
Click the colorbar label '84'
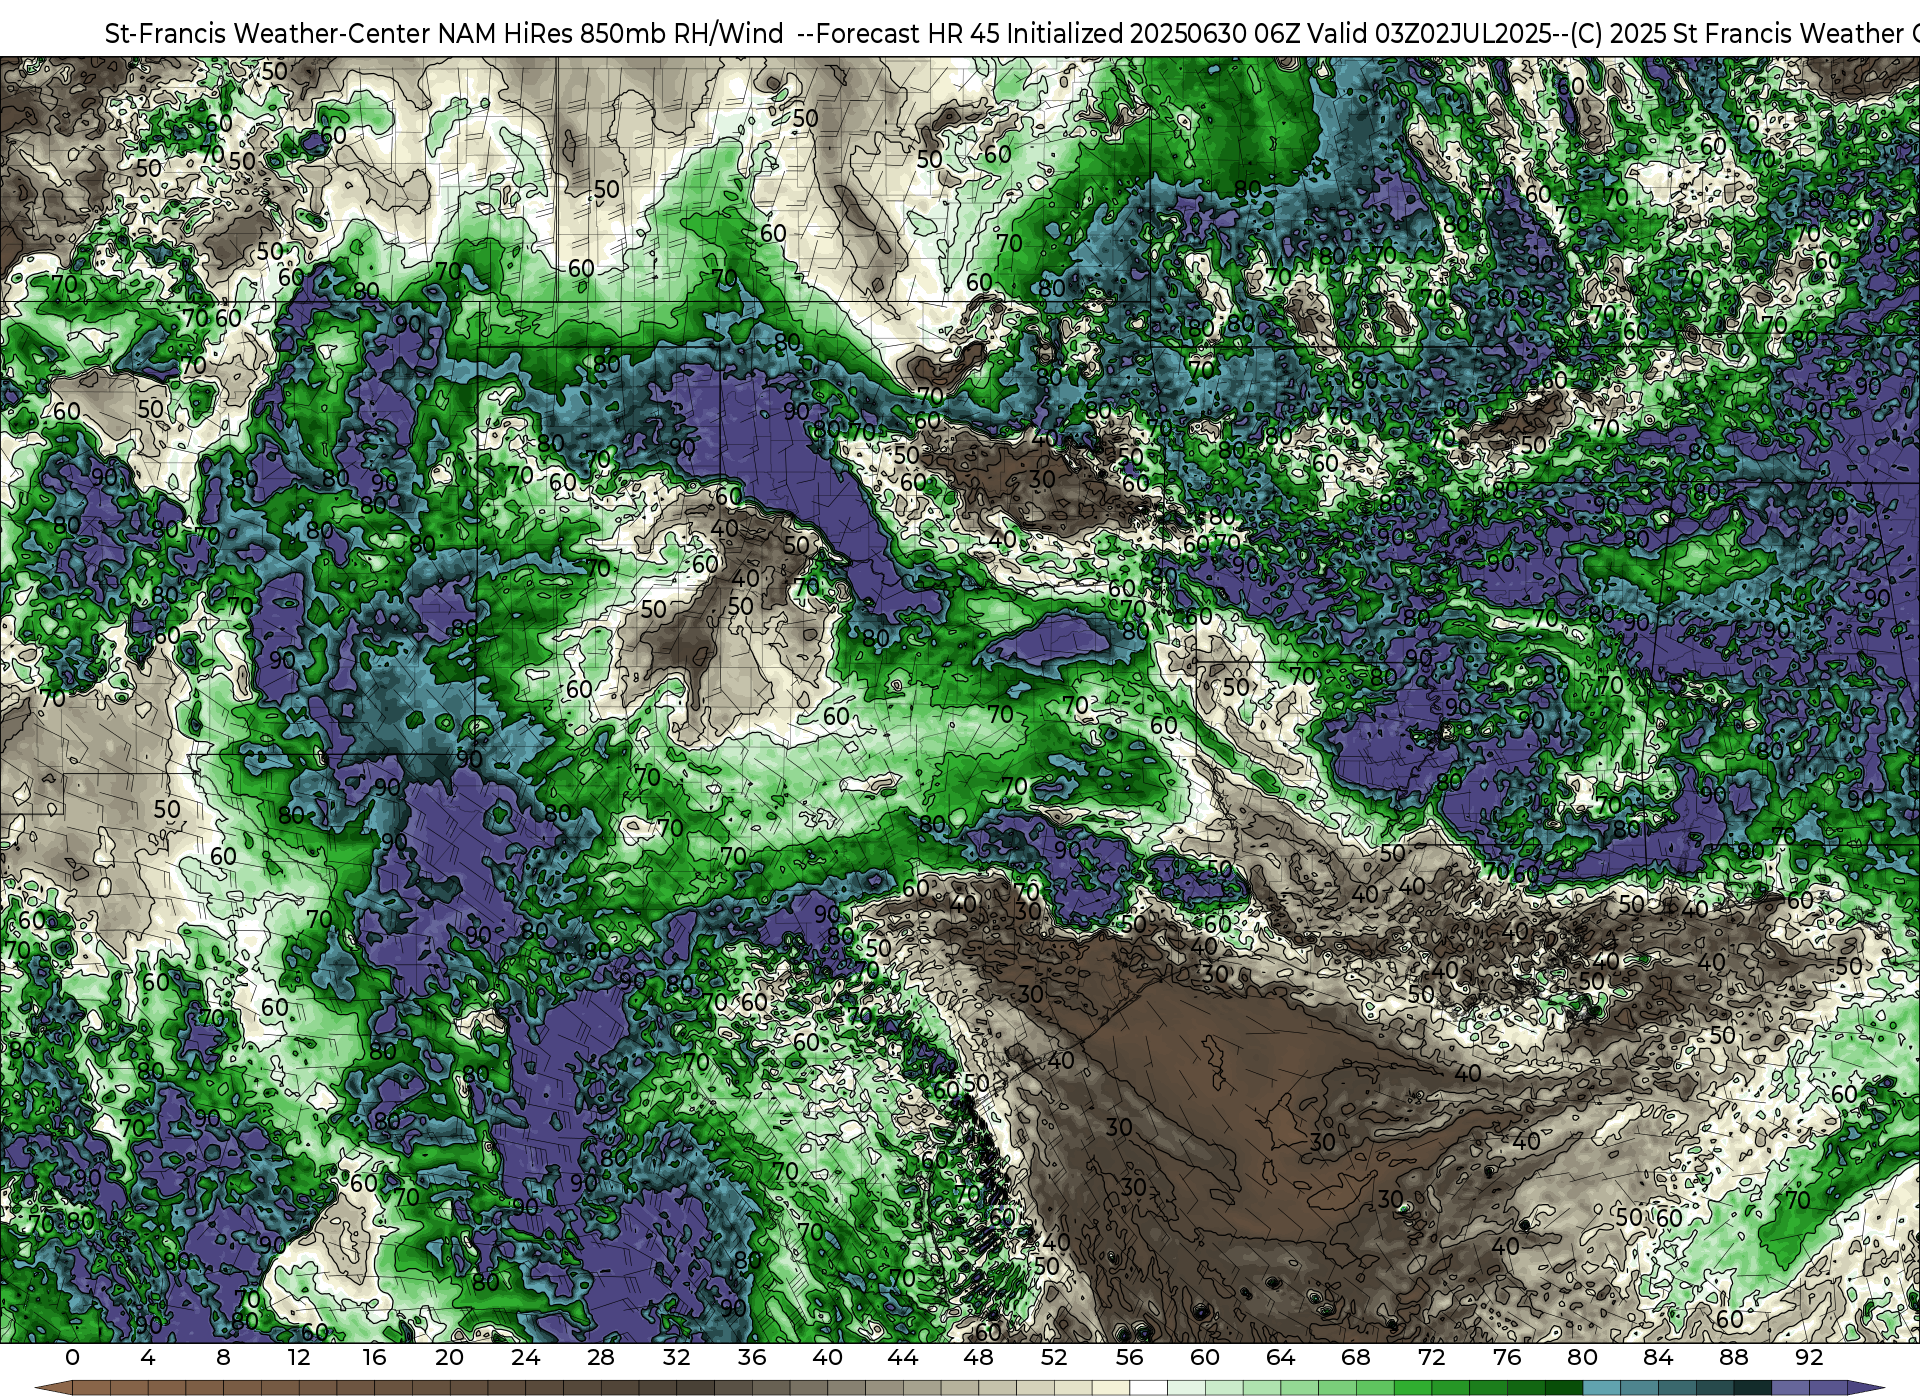click(x=1657, y=1357)
